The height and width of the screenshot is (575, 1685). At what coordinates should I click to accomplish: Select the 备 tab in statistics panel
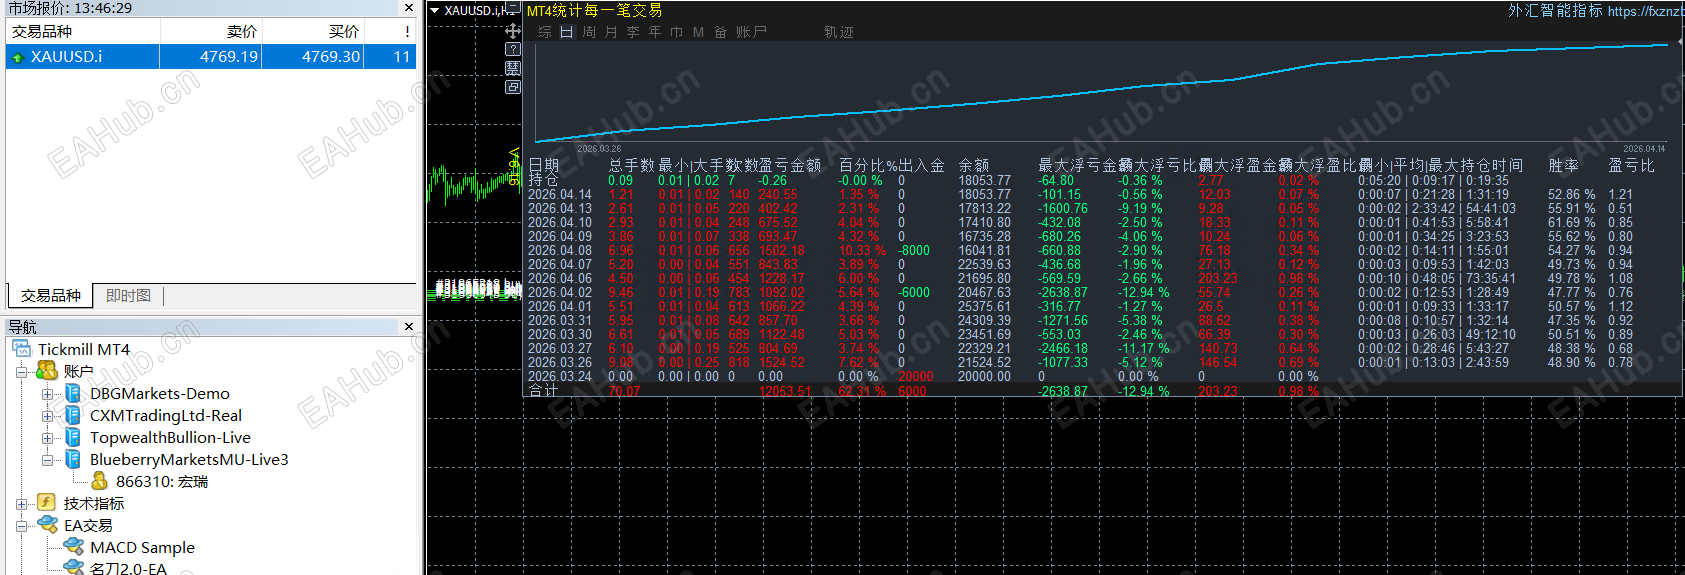(x=721, y=32)
